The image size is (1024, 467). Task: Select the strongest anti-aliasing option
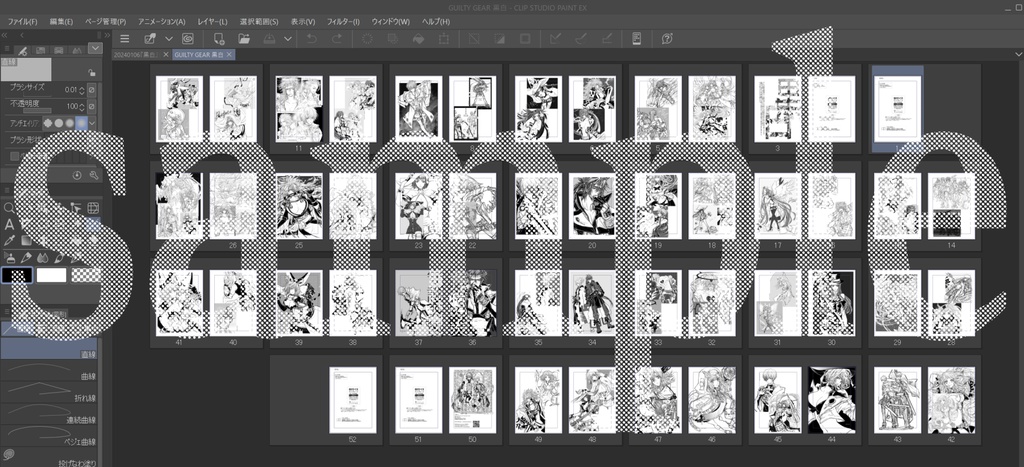point(80,123)
